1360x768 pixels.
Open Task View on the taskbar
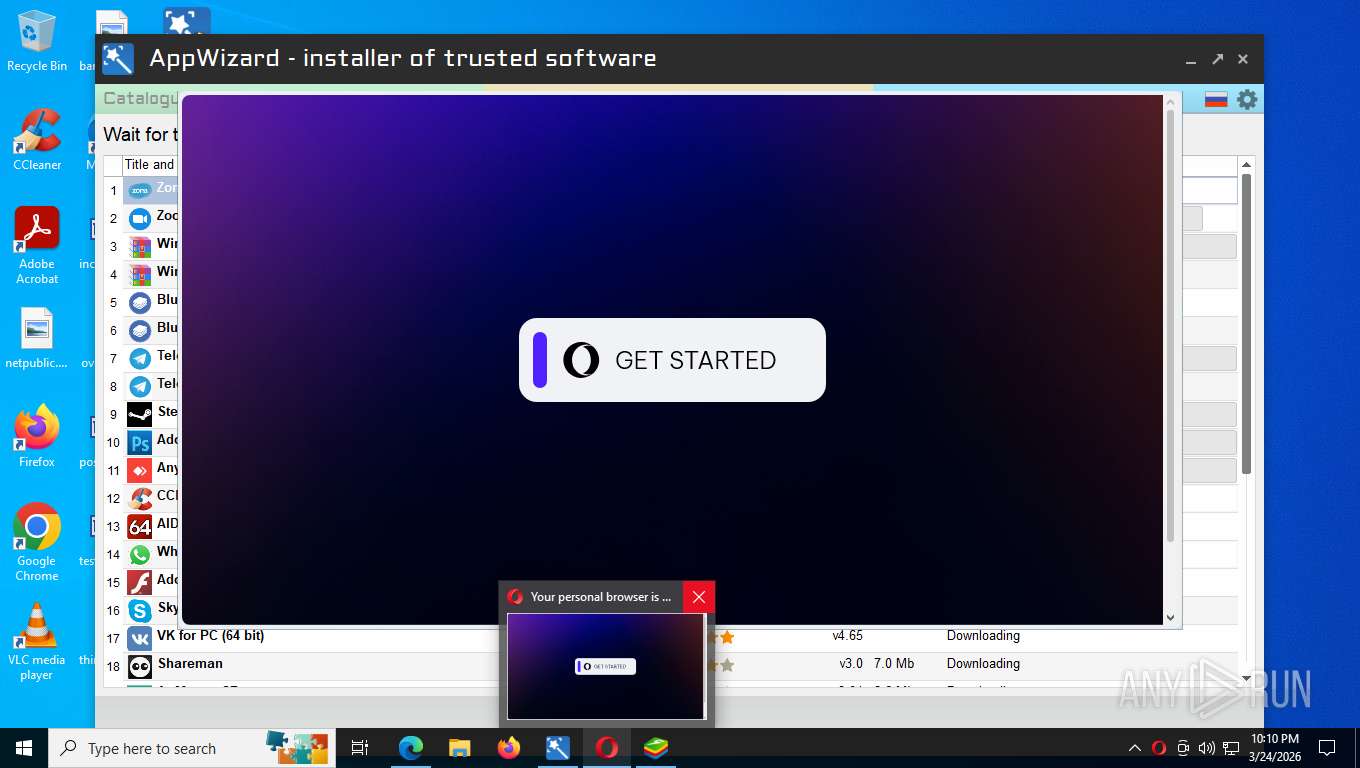tap(360, 748)
